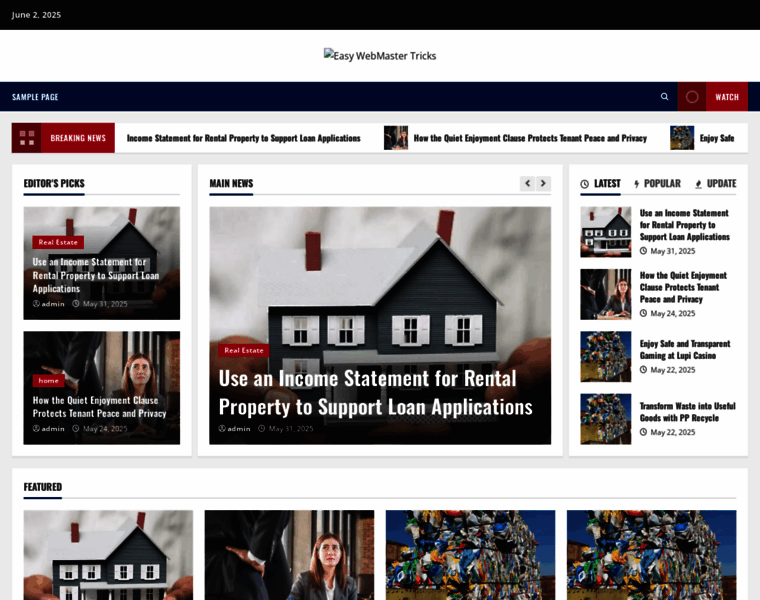760x600 pixels.
Task: Open Latest item Transform Waste into Useful Goods
Action: [x=688, y=412]
